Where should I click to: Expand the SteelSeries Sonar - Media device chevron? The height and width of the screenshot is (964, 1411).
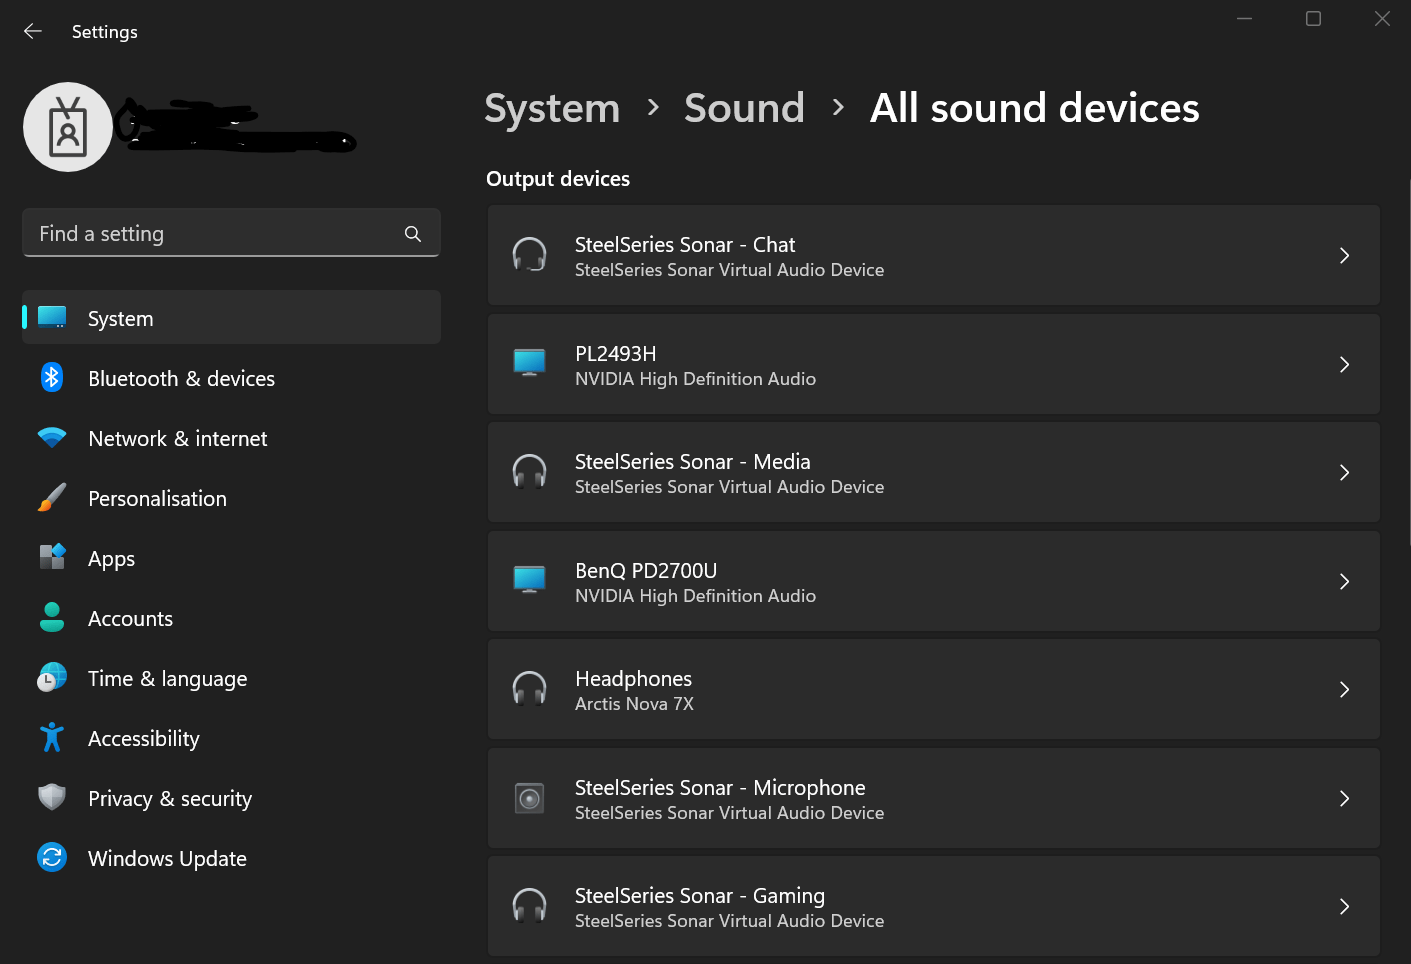1344,472
